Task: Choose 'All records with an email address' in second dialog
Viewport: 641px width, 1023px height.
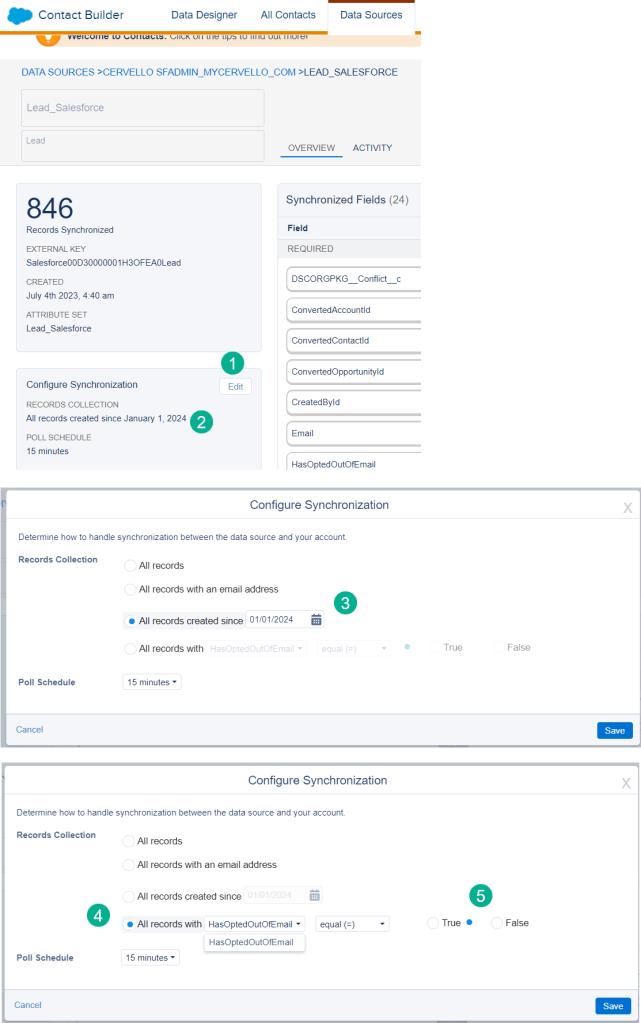Action: 129,865
